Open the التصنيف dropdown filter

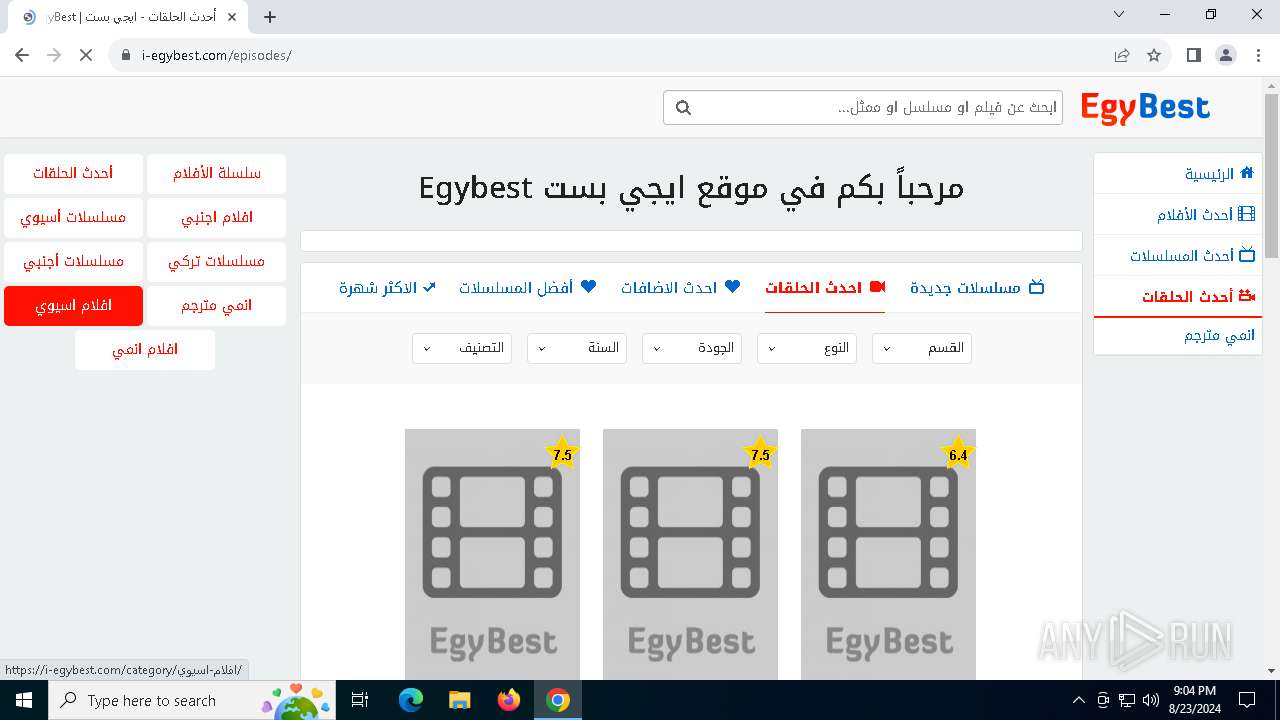click(462, 348)
